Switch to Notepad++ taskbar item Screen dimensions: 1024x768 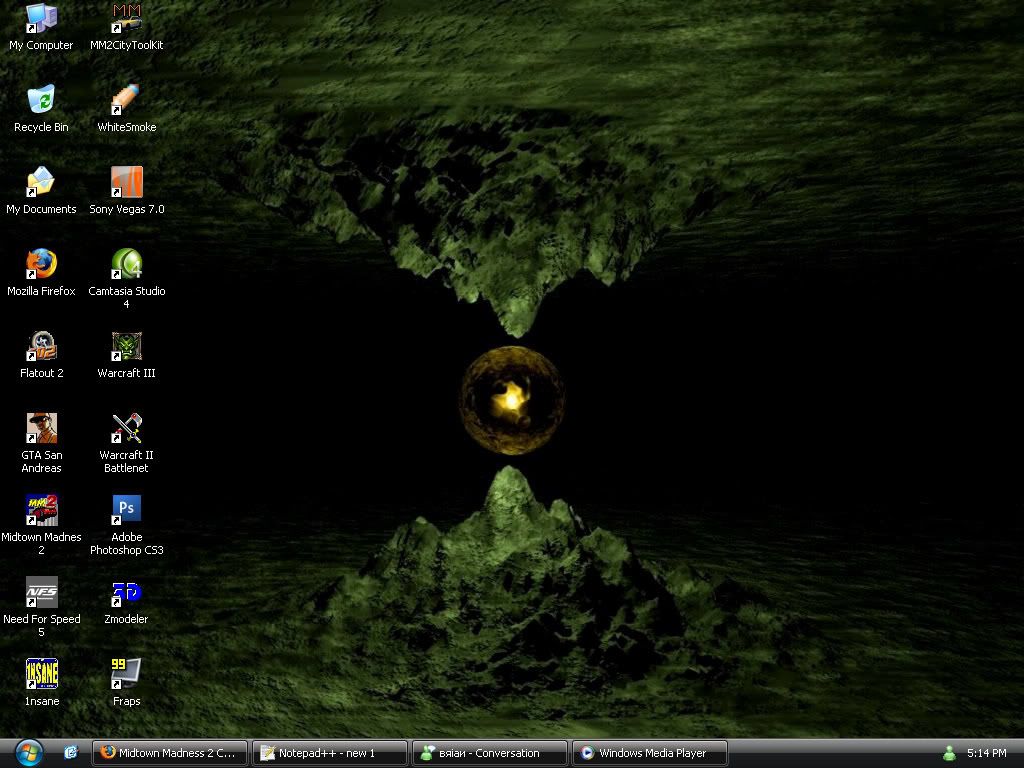click(x=329, y=753)
